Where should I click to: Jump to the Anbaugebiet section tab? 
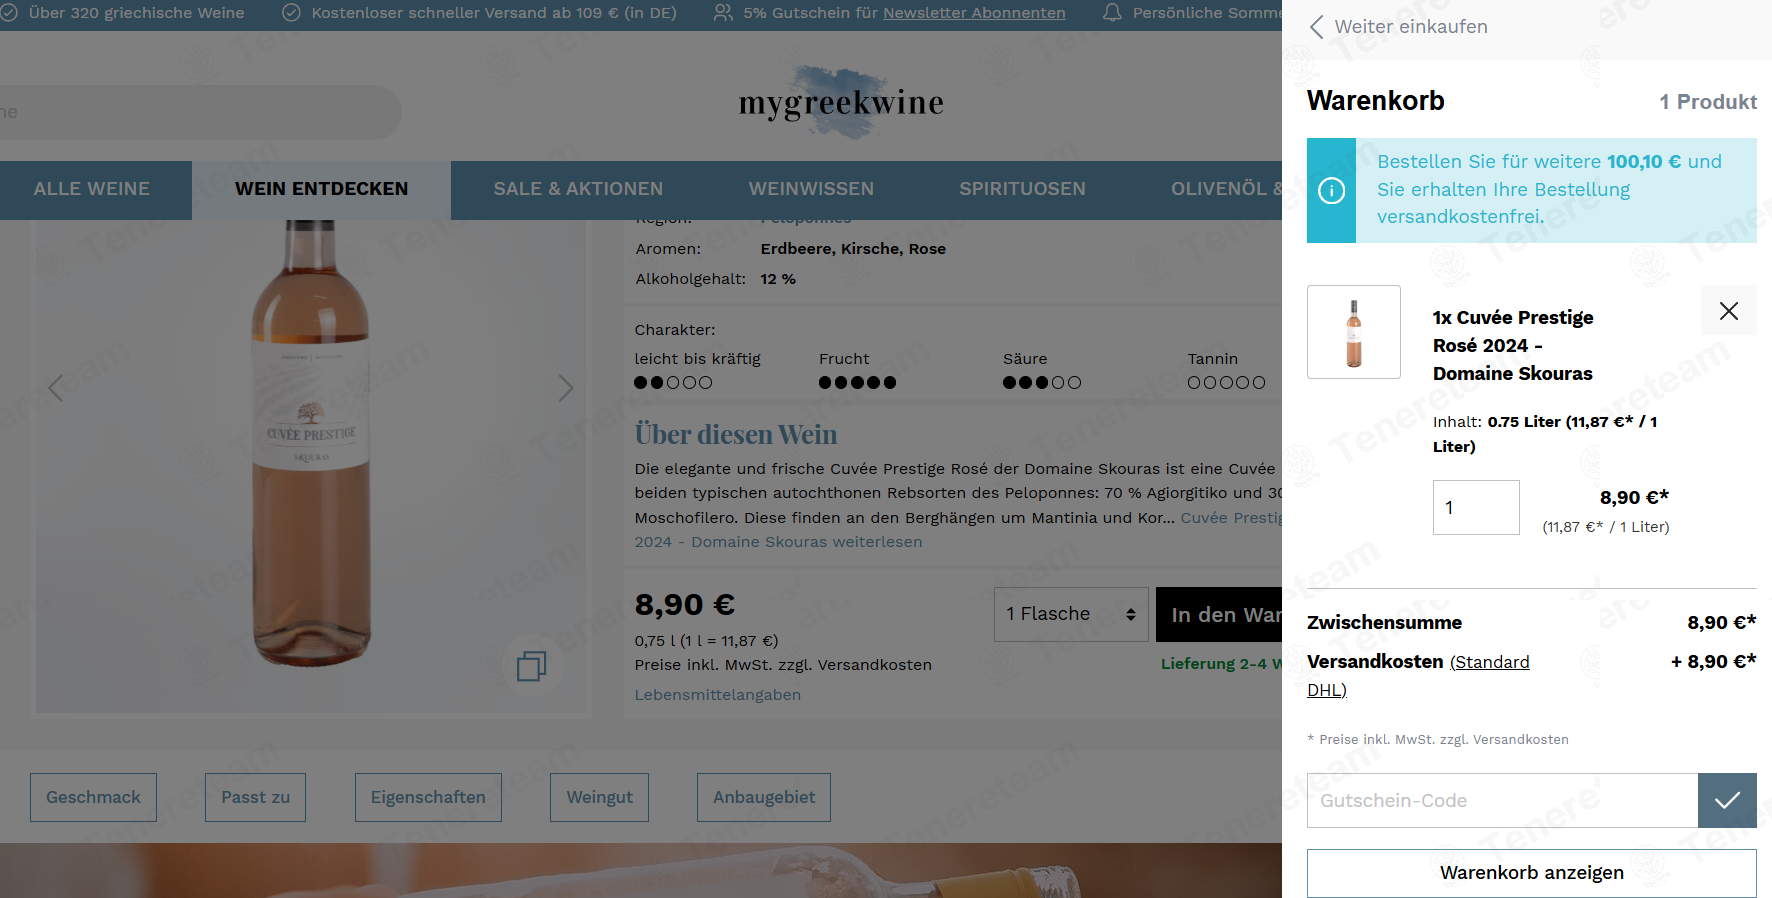pos(764,797)
